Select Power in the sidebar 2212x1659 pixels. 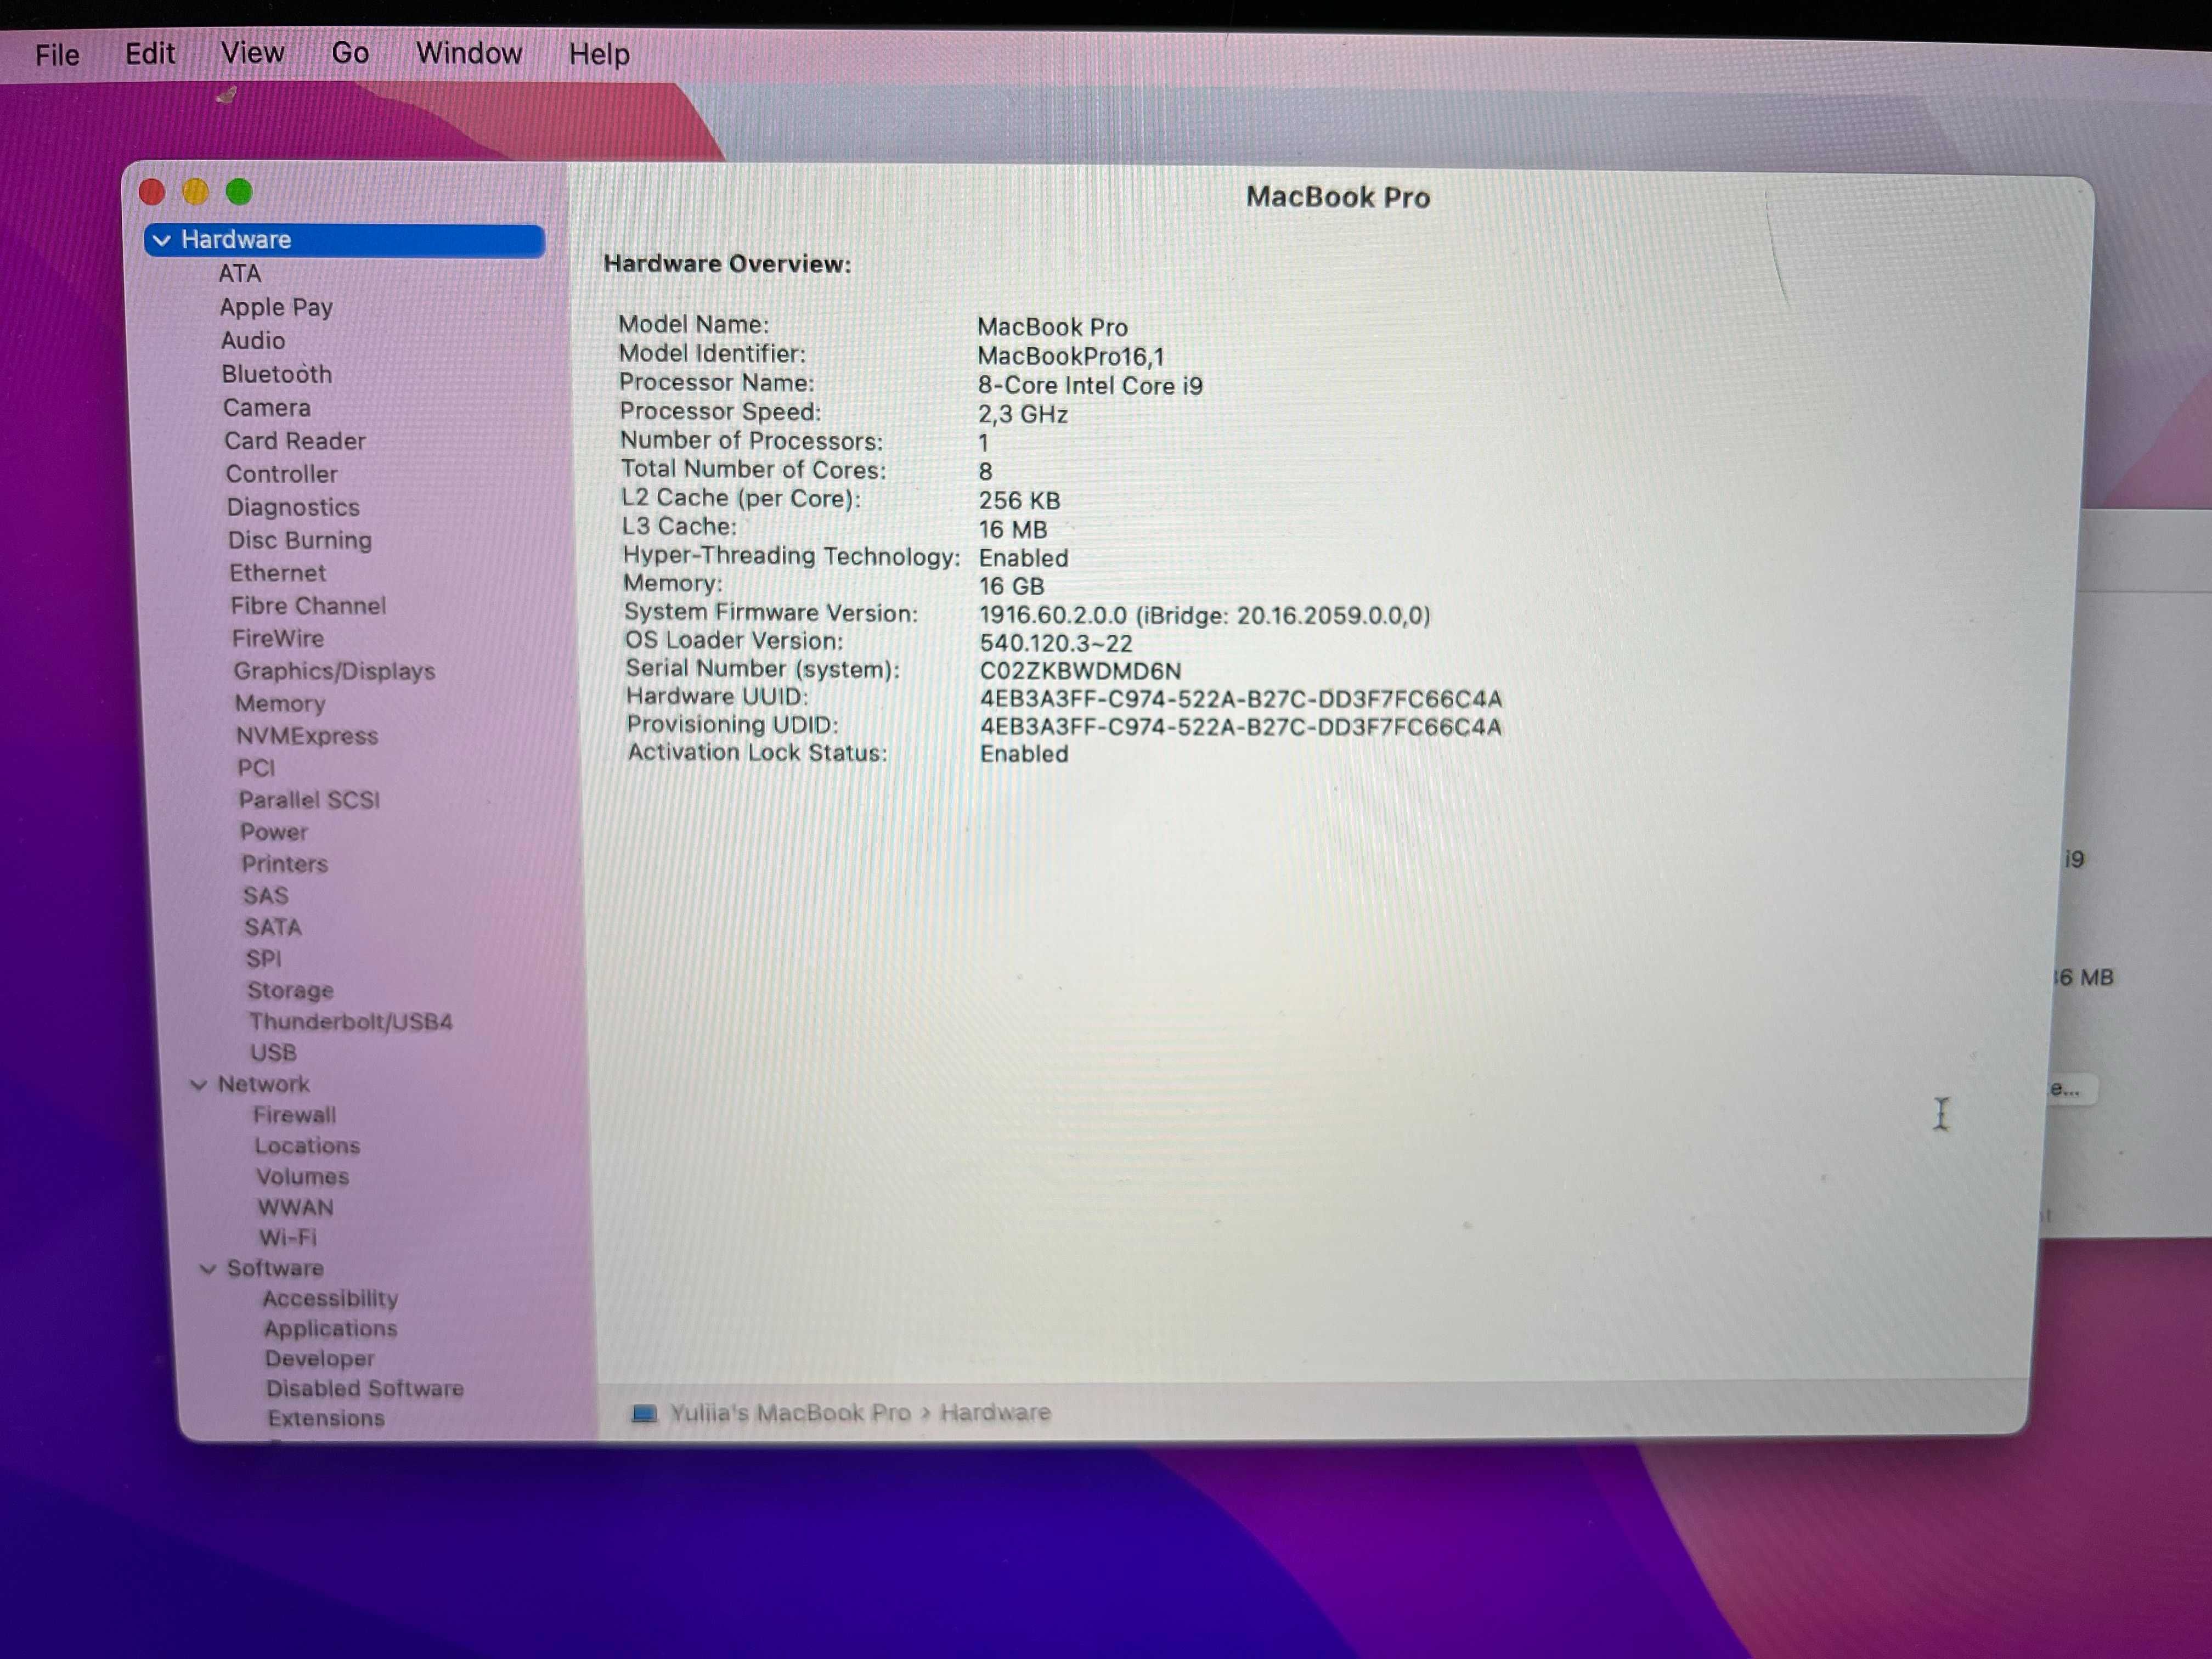[273, 831]
